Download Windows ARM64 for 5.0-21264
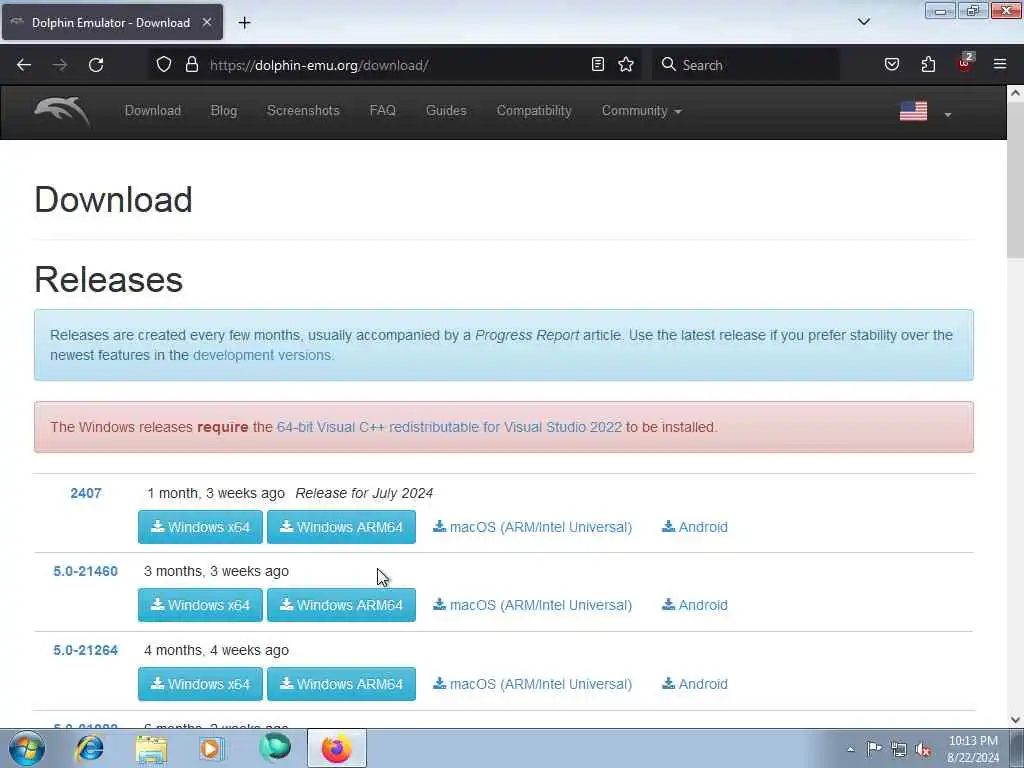Image resolution: width=1024 pixels, height=768 pixels. (342, 684)
